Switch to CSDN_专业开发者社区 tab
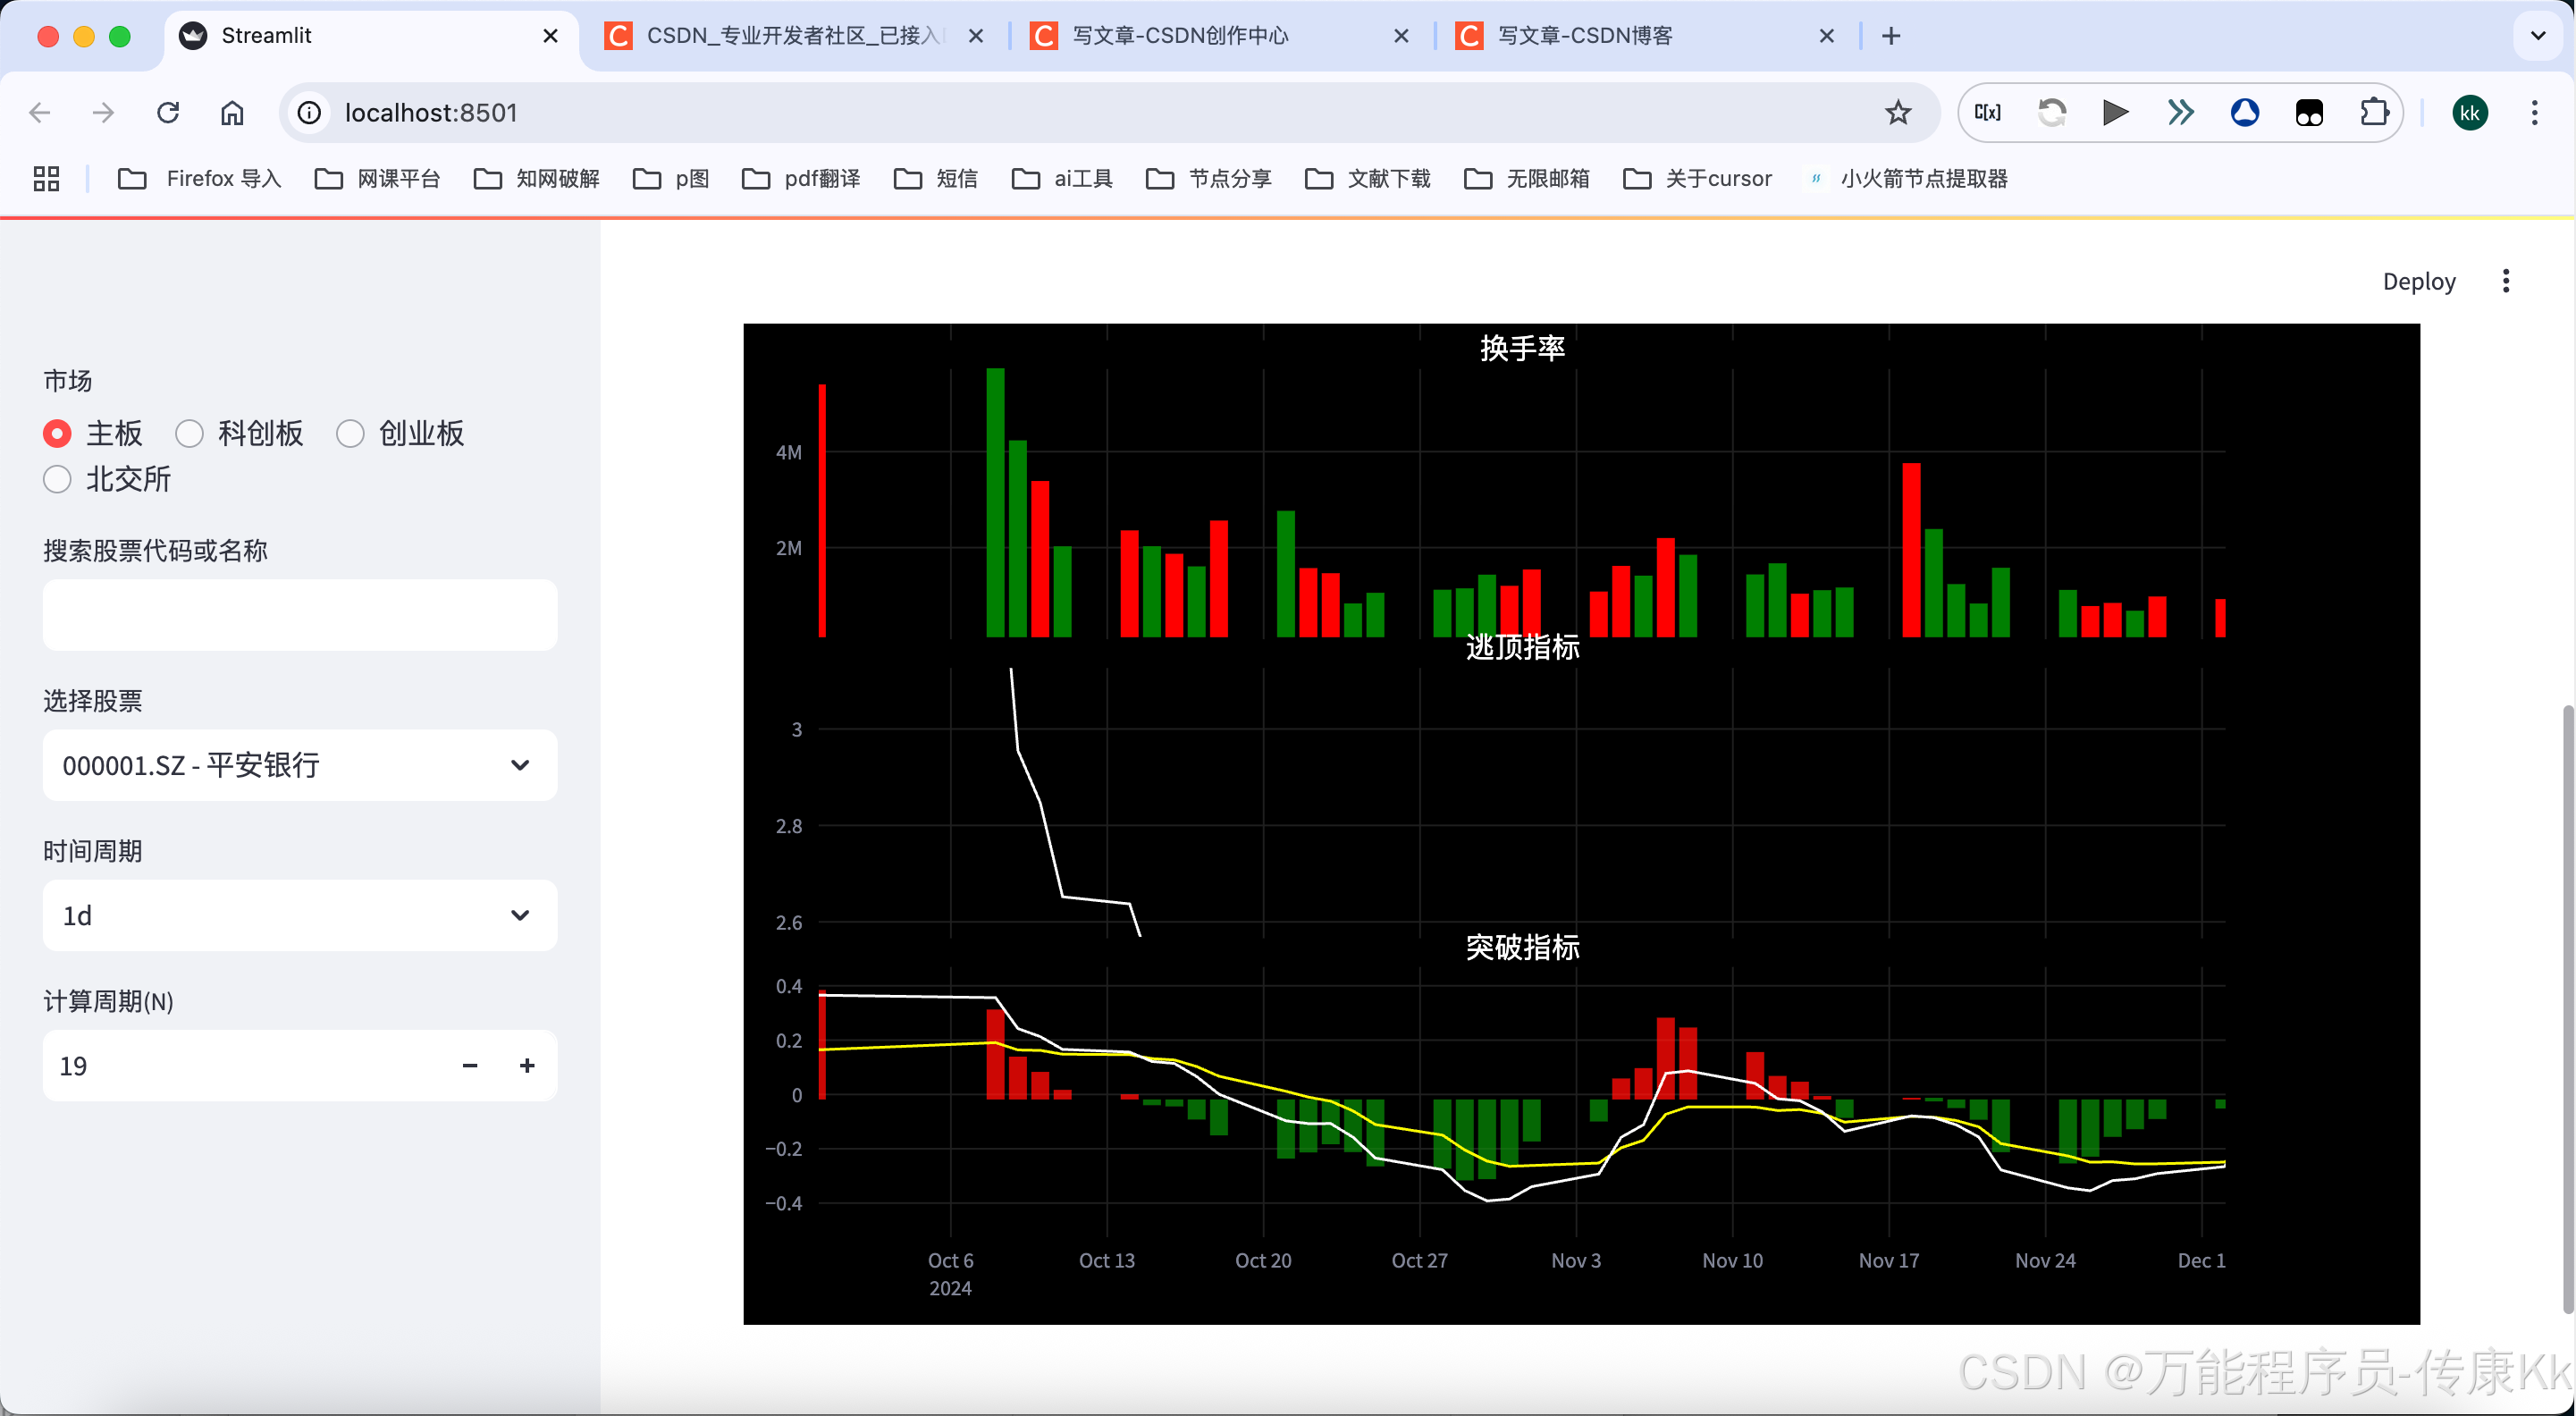 (795, 36)
